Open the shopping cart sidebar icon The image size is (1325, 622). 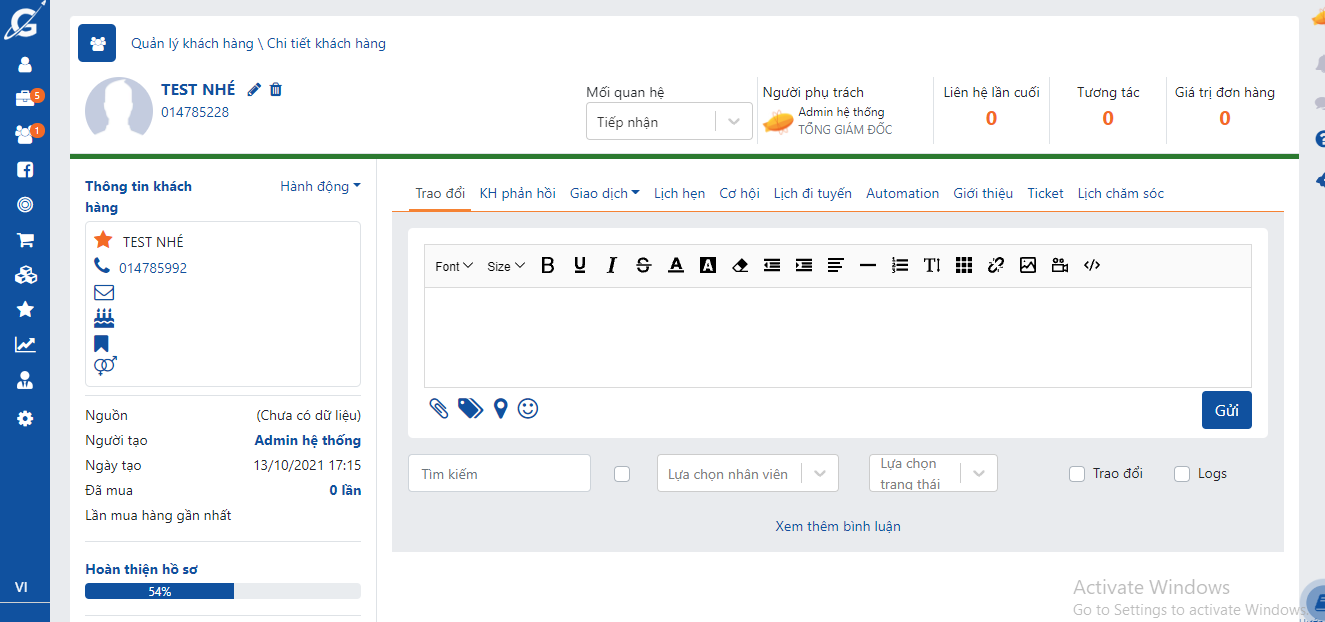tap(25, 240)
